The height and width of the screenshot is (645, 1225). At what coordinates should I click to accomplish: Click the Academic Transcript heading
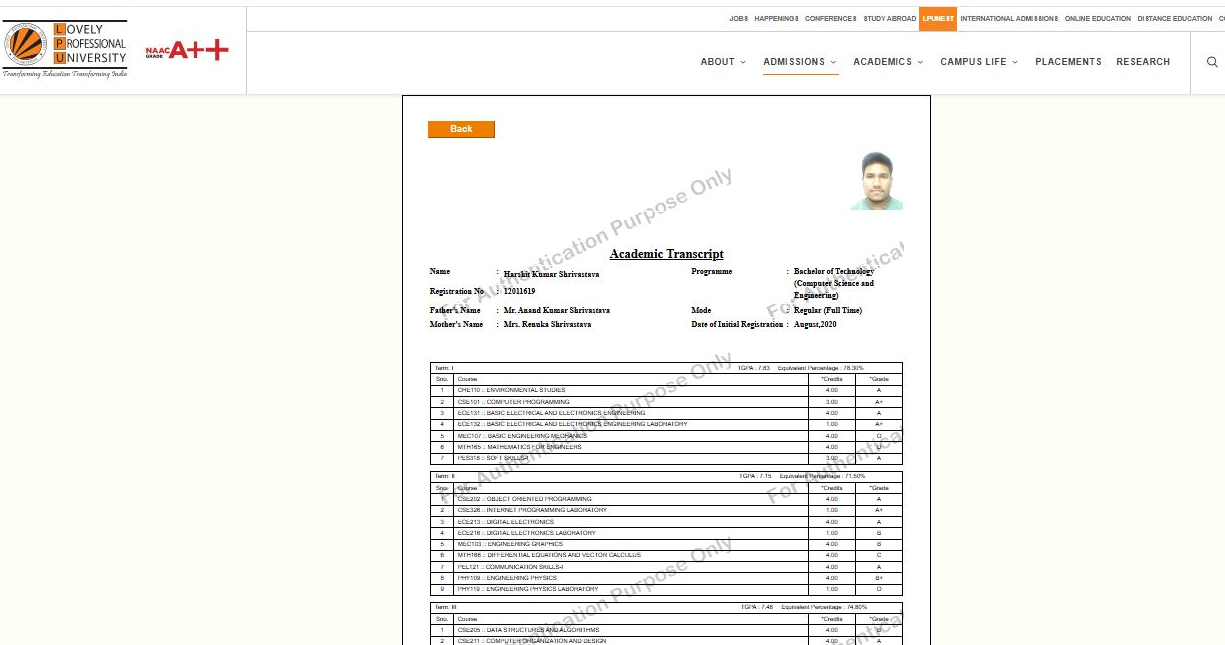point(666,254)
